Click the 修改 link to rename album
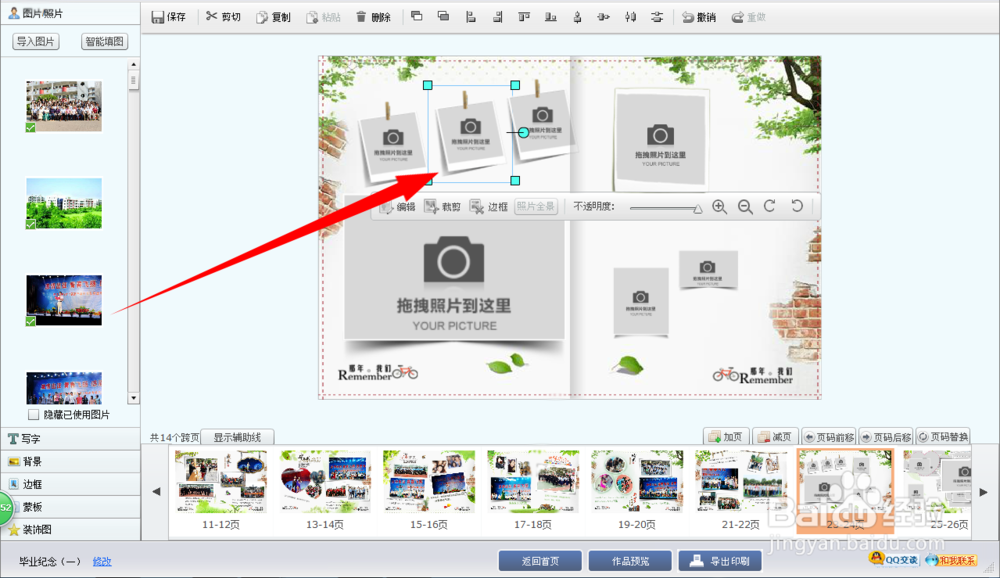 (x=102, y=561)
